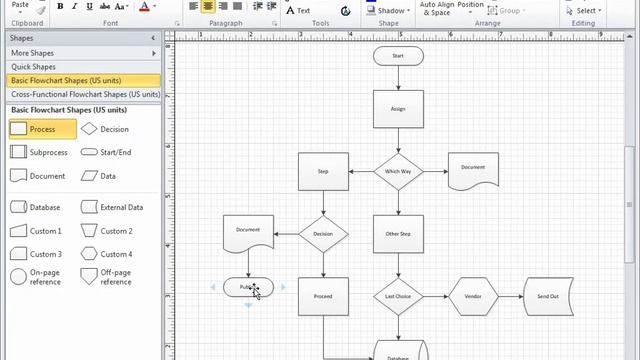The image size is (640, 360).
Task: Increase the paragraph indent
Action: pos(271,6)
